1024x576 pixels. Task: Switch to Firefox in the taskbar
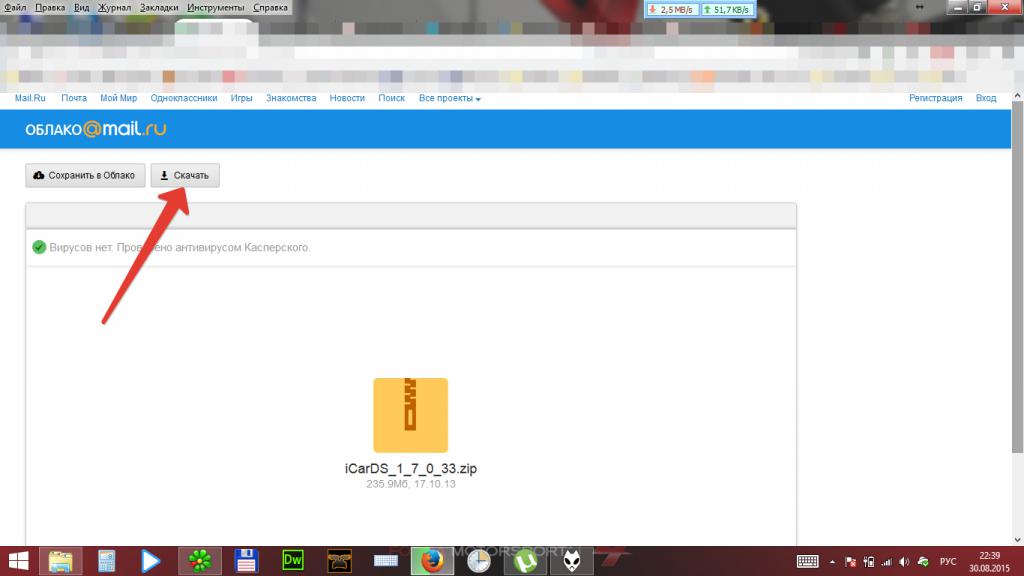pyautogui.click(x=432, y=561)
